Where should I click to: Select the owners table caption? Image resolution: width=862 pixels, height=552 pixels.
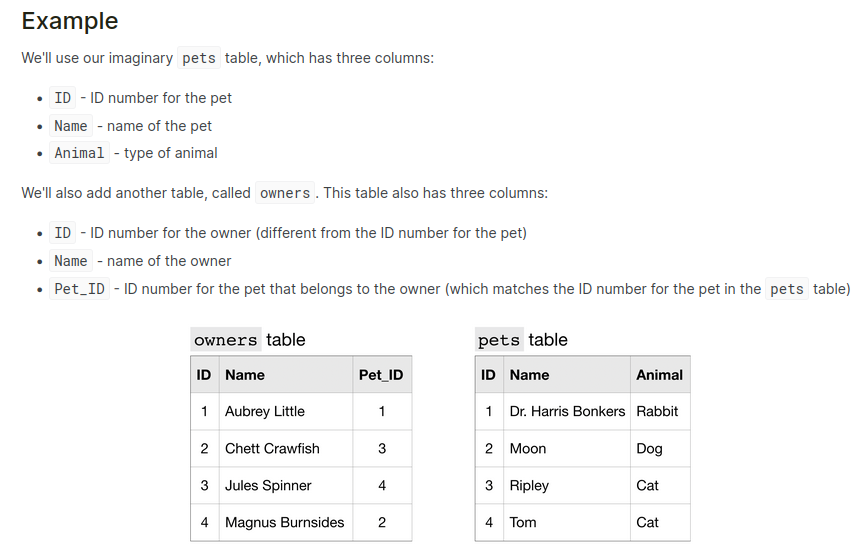click(x=249, y=340)
